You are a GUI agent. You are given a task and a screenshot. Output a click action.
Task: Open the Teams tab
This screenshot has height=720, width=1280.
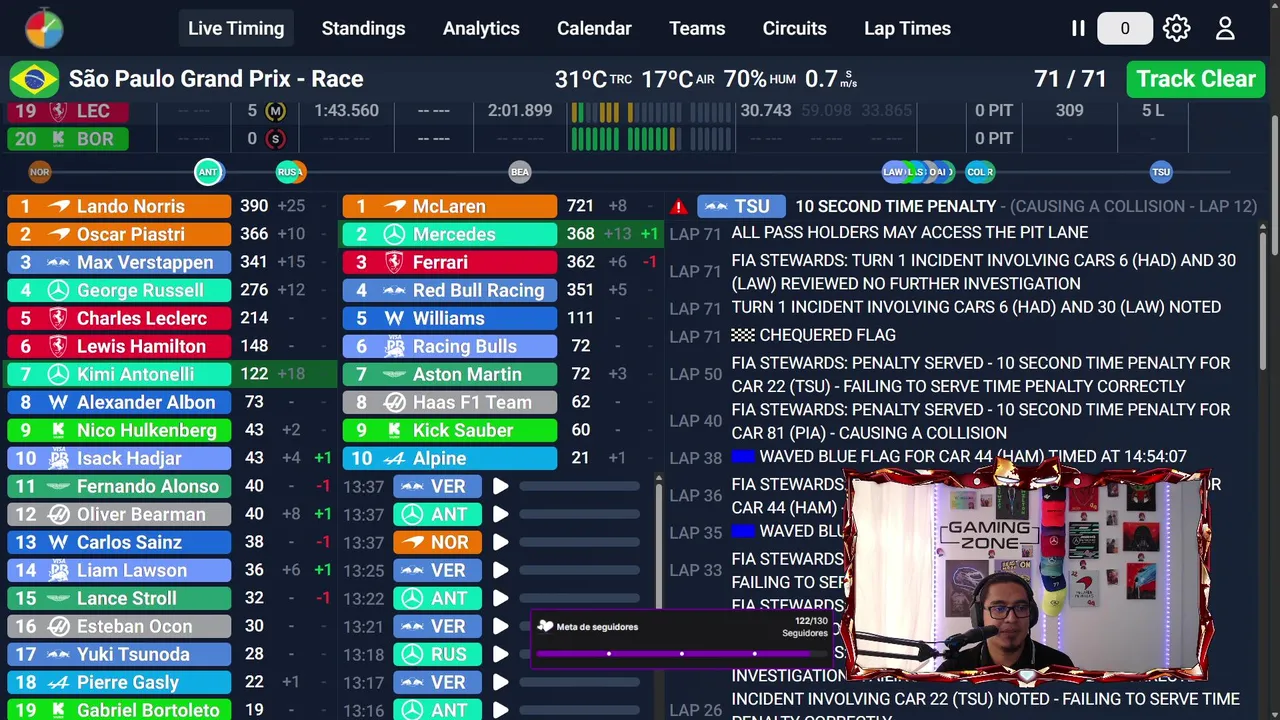697,29
